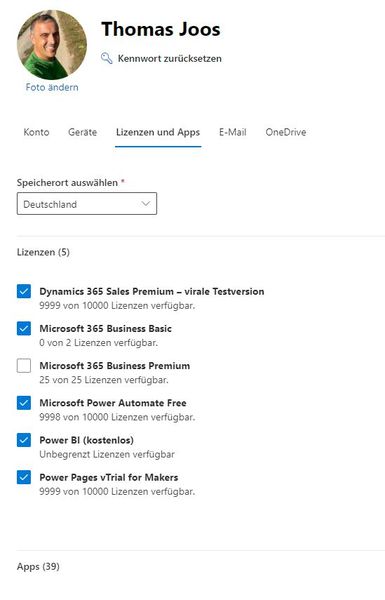
Task: Click the Thomas Joos name heading
Action: coord(161,29)
